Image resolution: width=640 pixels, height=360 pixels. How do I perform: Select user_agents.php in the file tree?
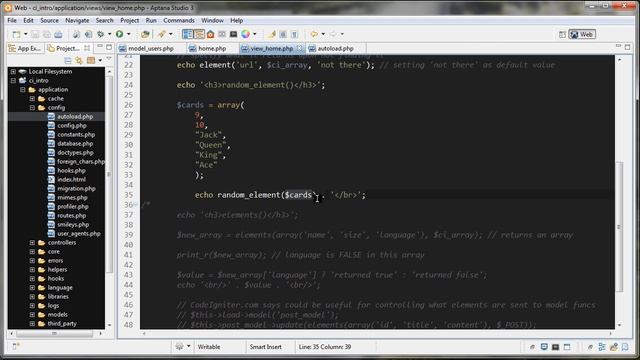[79, 234]
